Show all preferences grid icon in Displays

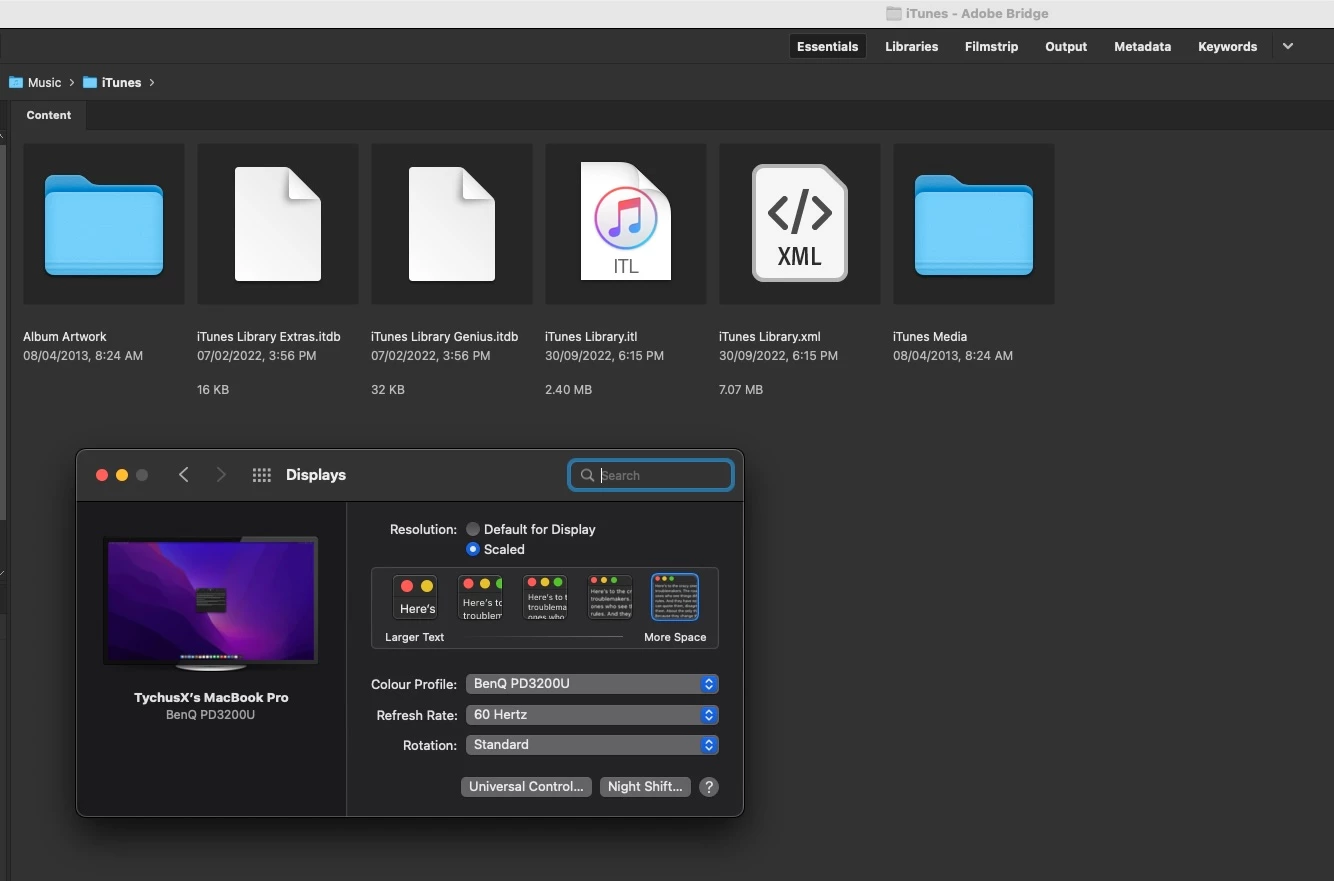click(x=262, y=475)
